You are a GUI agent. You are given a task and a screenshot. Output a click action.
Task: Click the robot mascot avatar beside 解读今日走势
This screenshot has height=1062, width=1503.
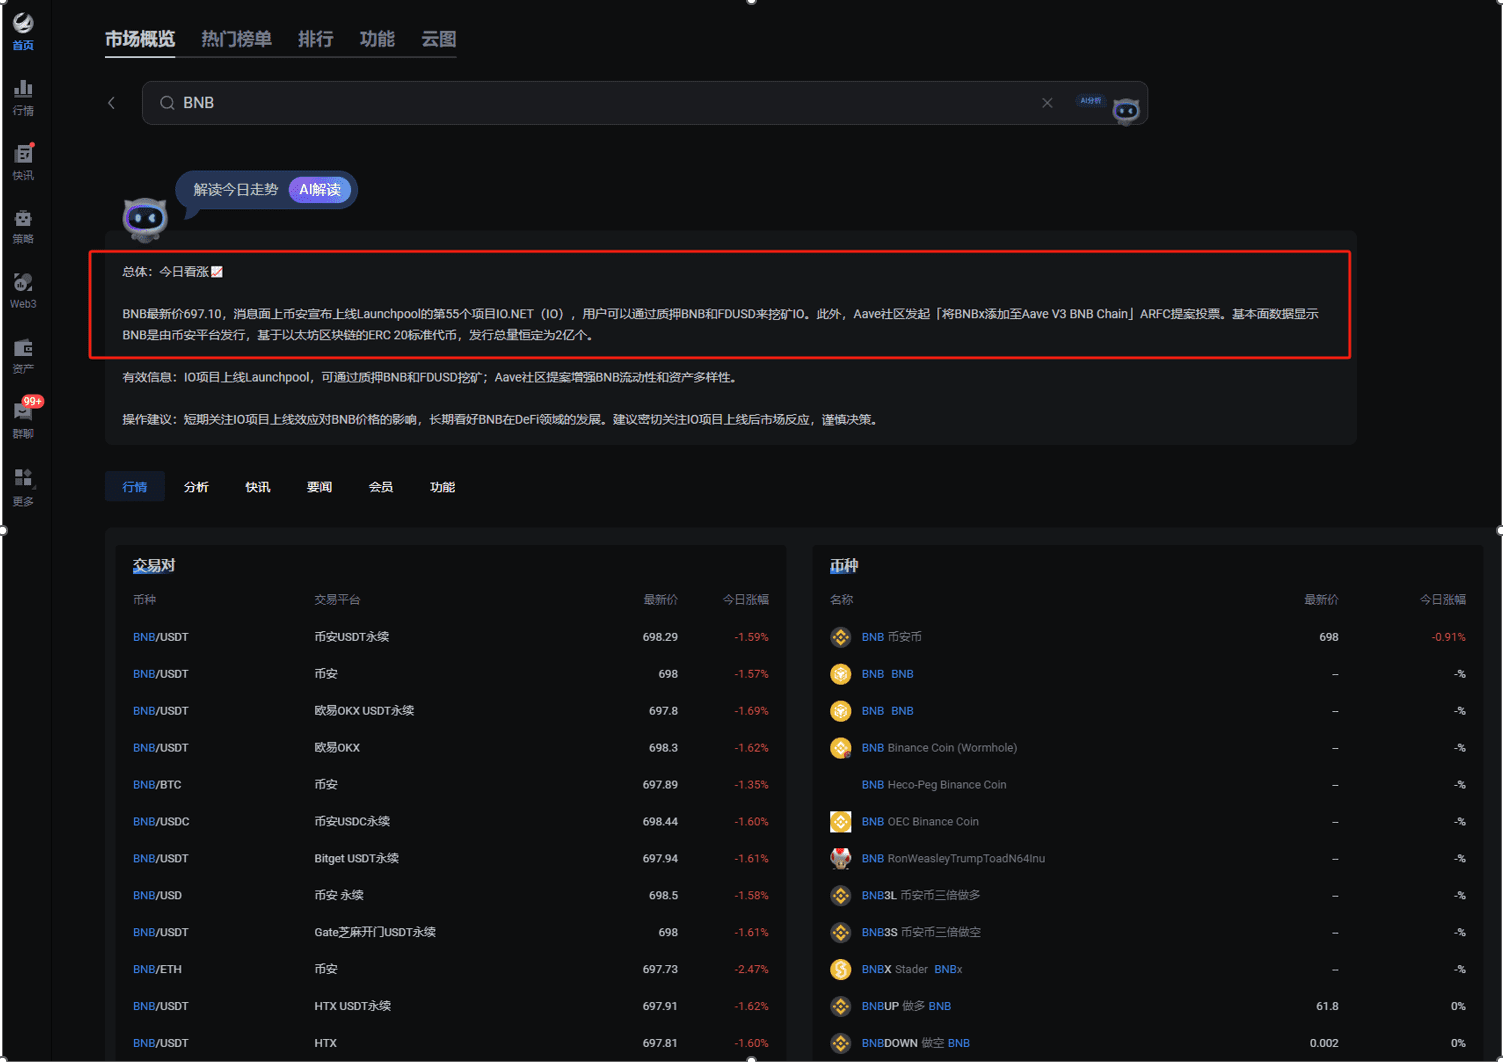click(x=145, y=220)
